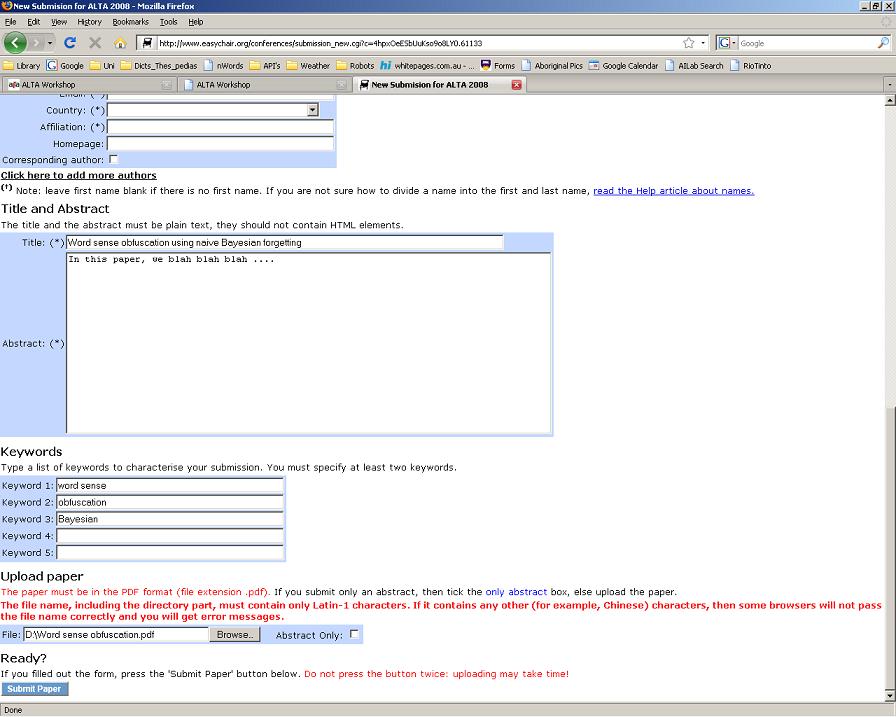Image resolution: width=896 pixels, height=717 pixels.
Task: Open the Robots bookmark folder
Action: click(355, 66)
